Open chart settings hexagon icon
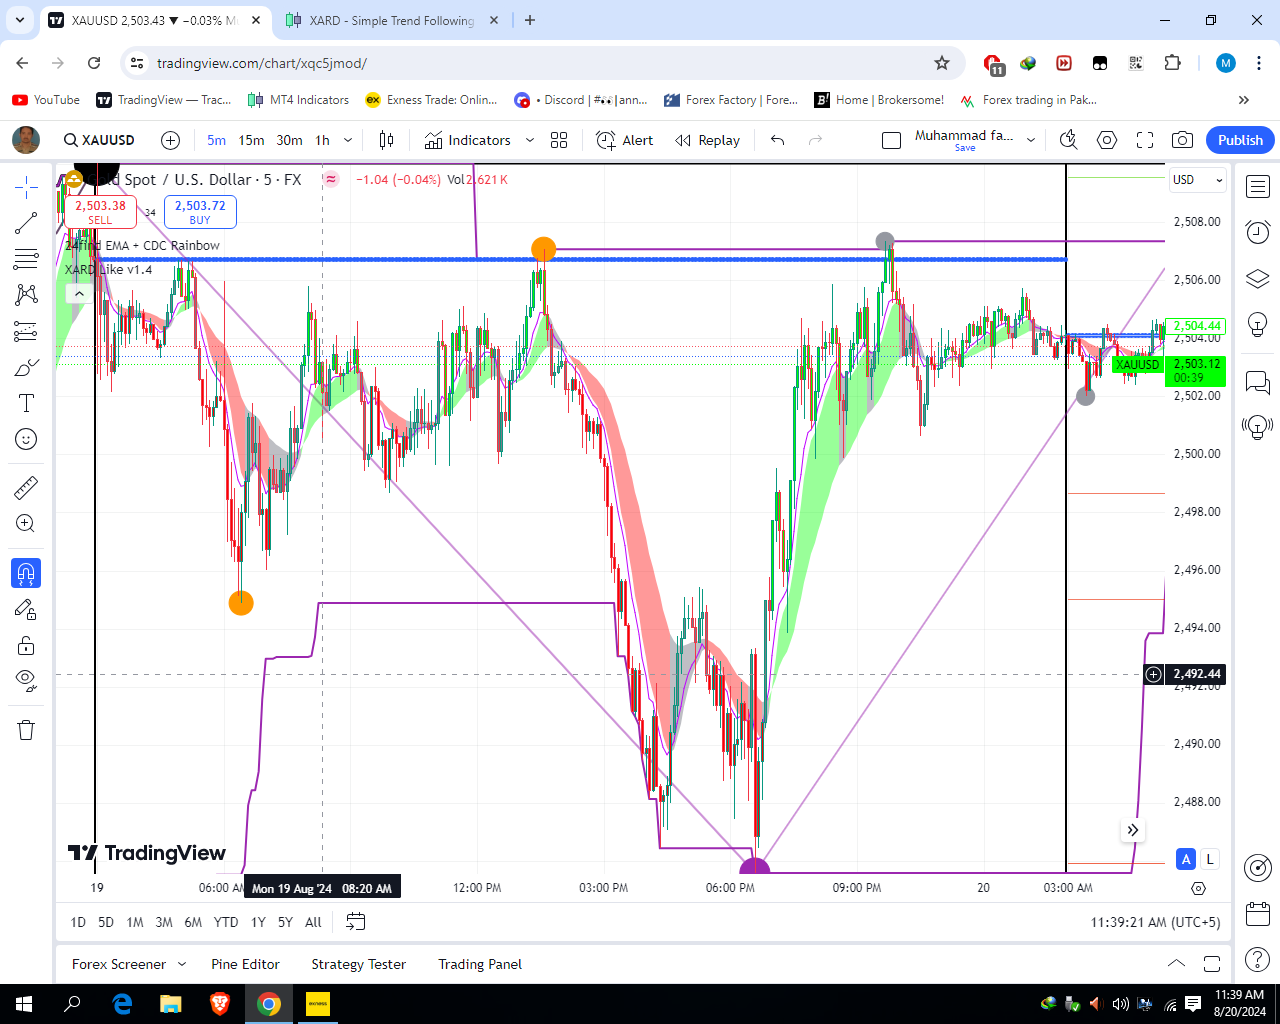The width and height of the screenshot is (1280, 1024). click(1107, 140)
